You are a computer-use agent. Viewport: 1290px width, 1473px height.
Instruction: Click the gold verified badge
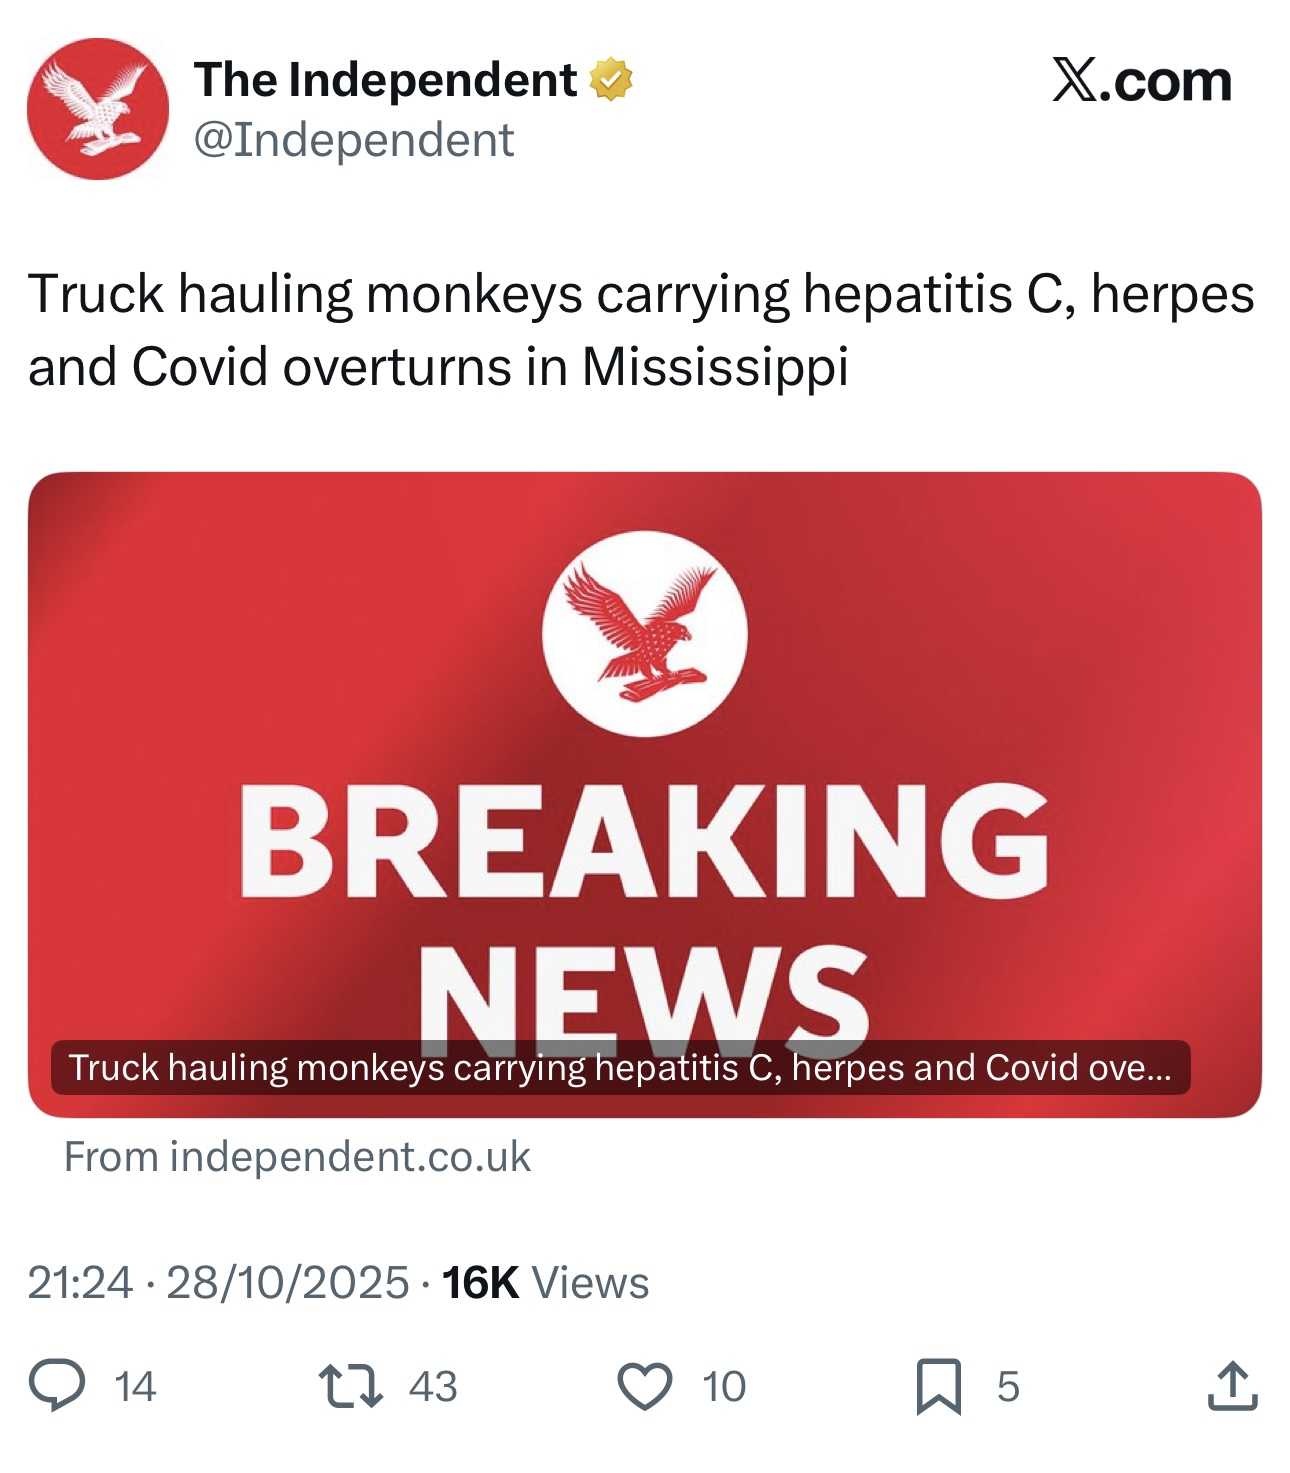pyautogui.click(x=612, y=80)
